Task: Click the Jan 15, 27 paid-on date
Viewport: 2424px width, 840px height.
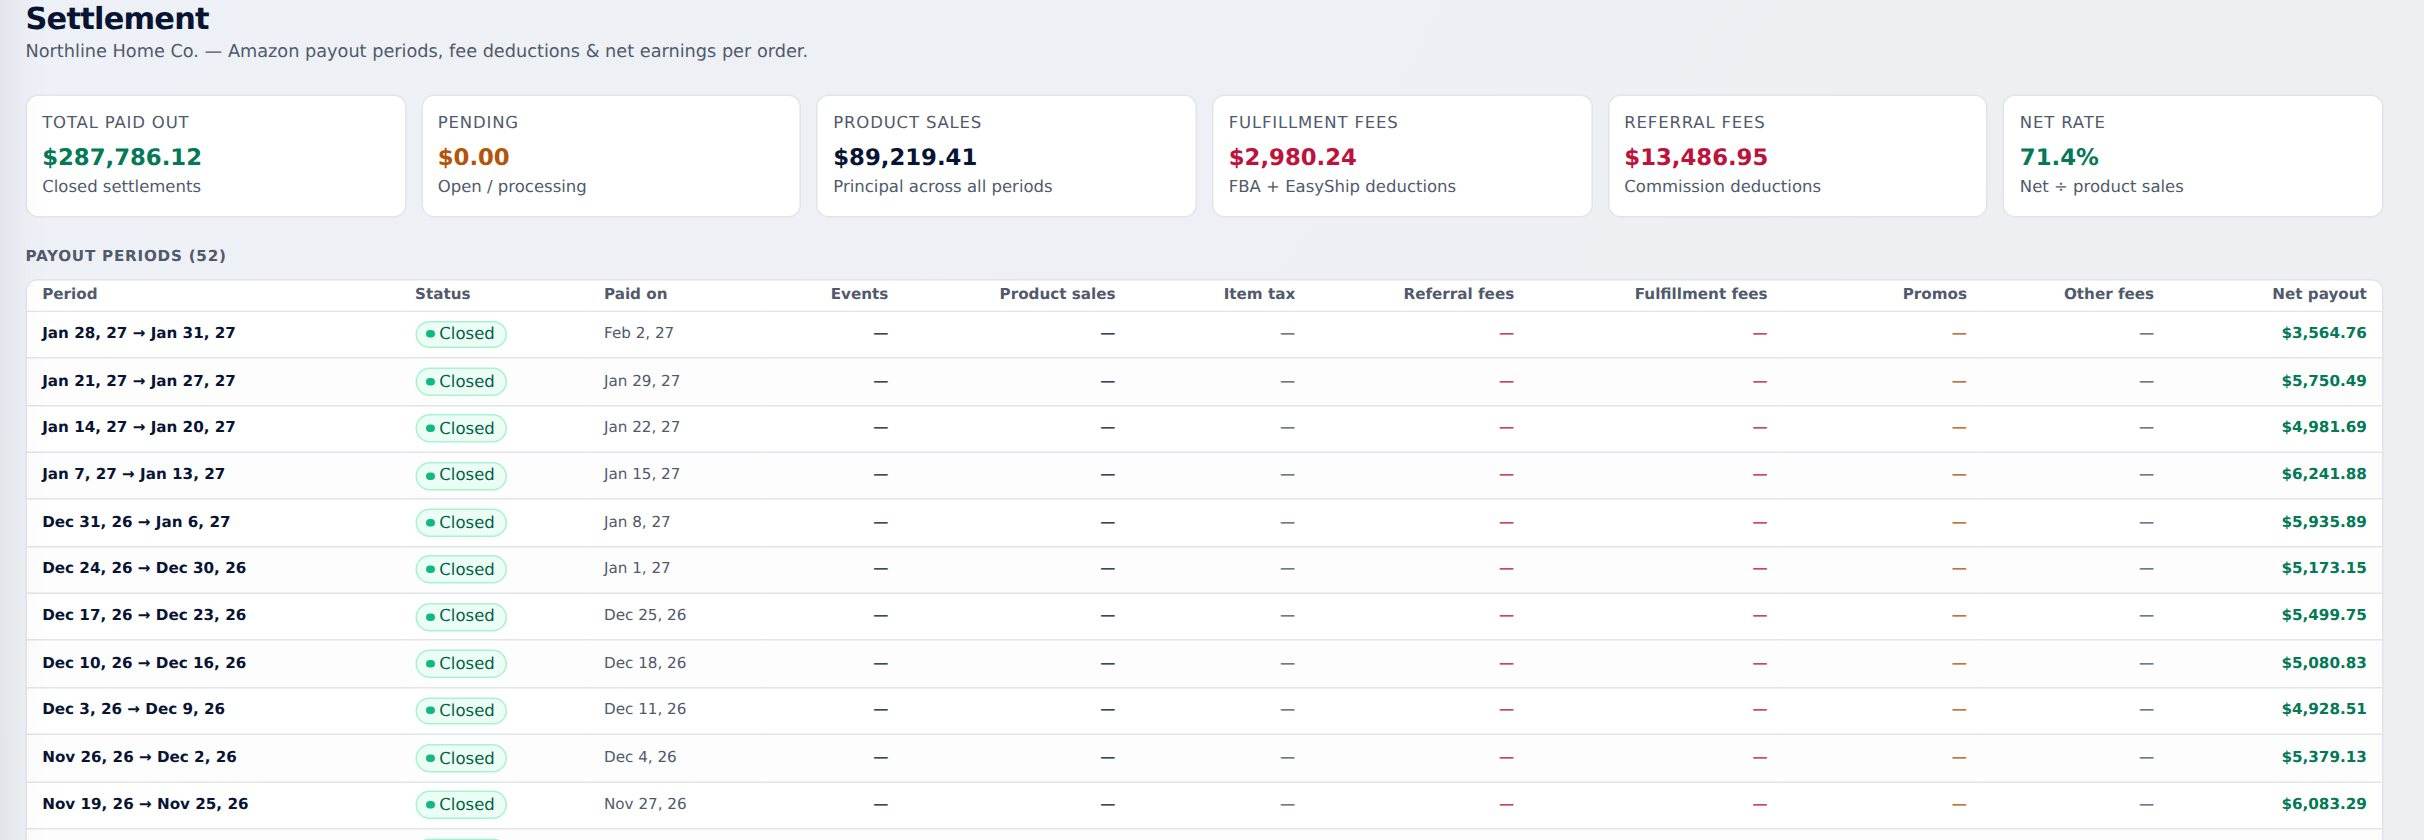Action: (x=642, y=474)
